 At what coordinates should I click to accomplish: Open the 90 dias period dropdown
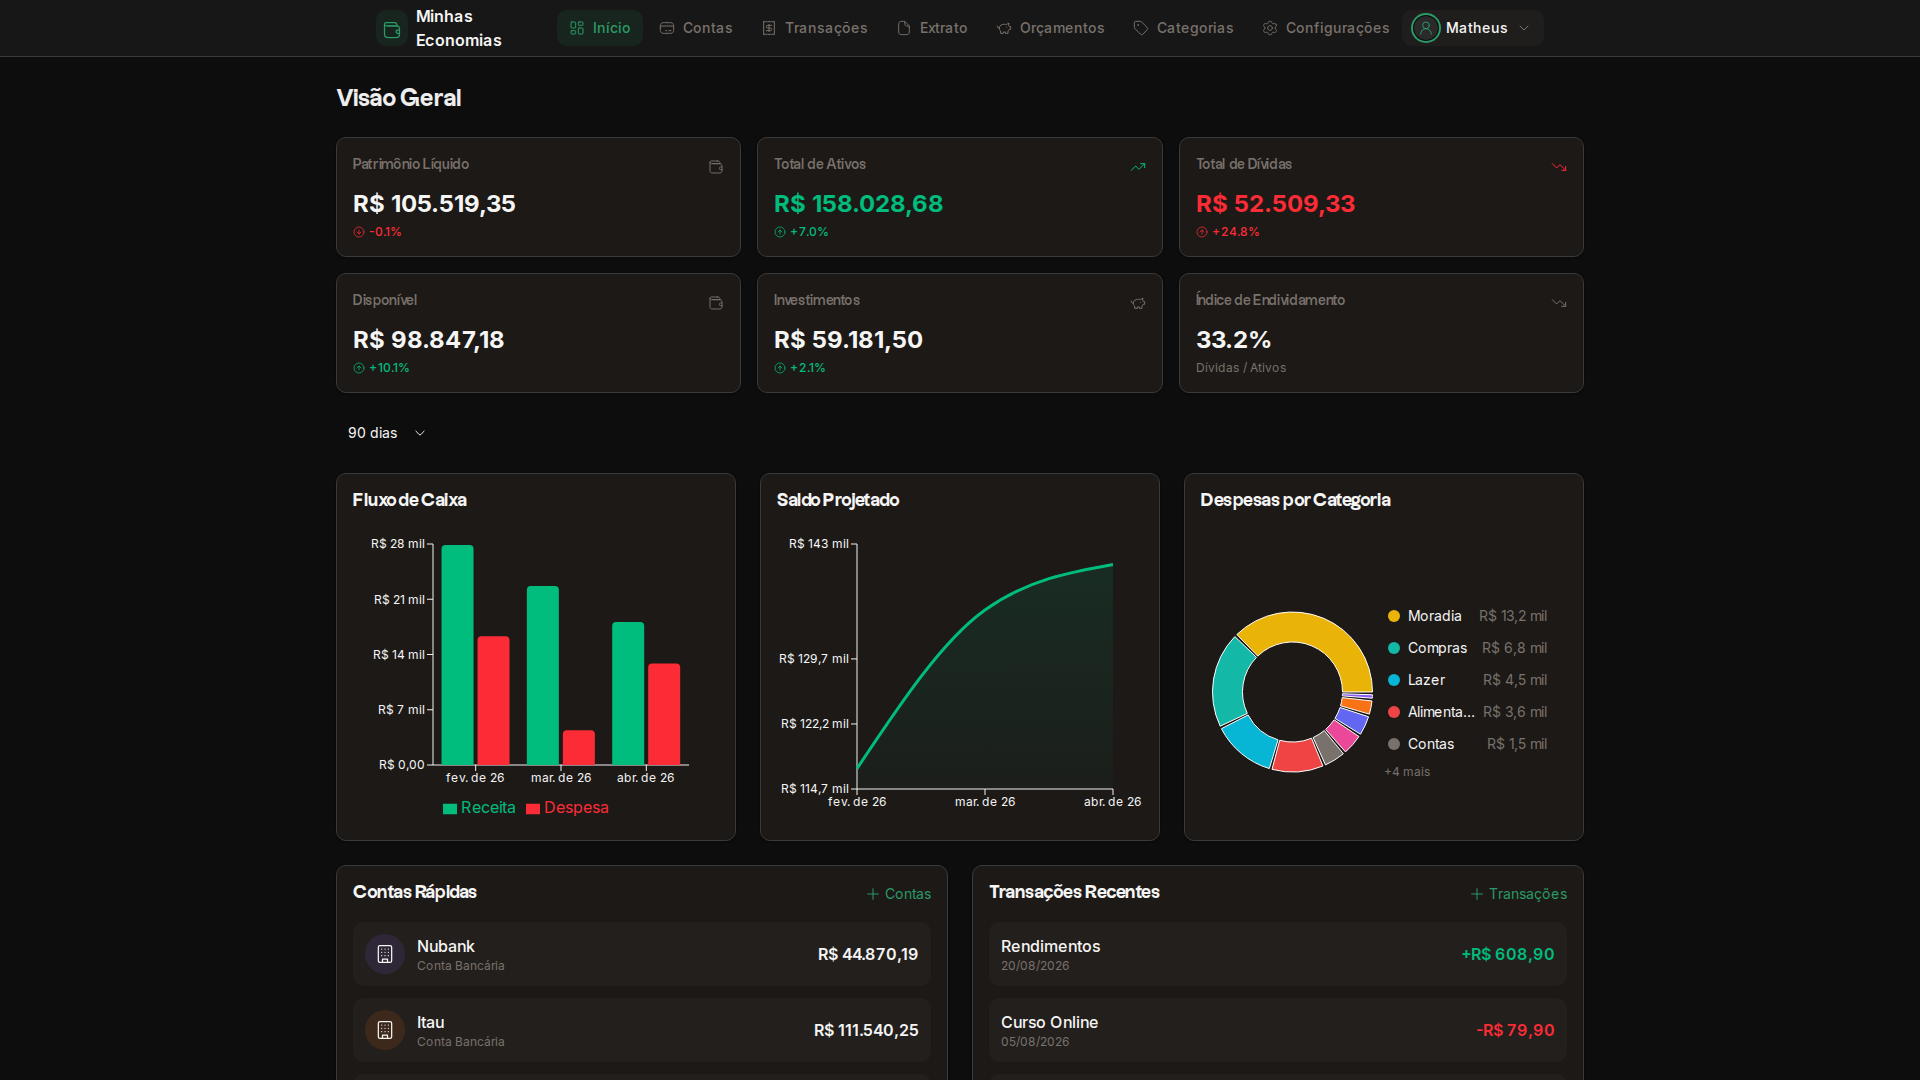(386, 433)
